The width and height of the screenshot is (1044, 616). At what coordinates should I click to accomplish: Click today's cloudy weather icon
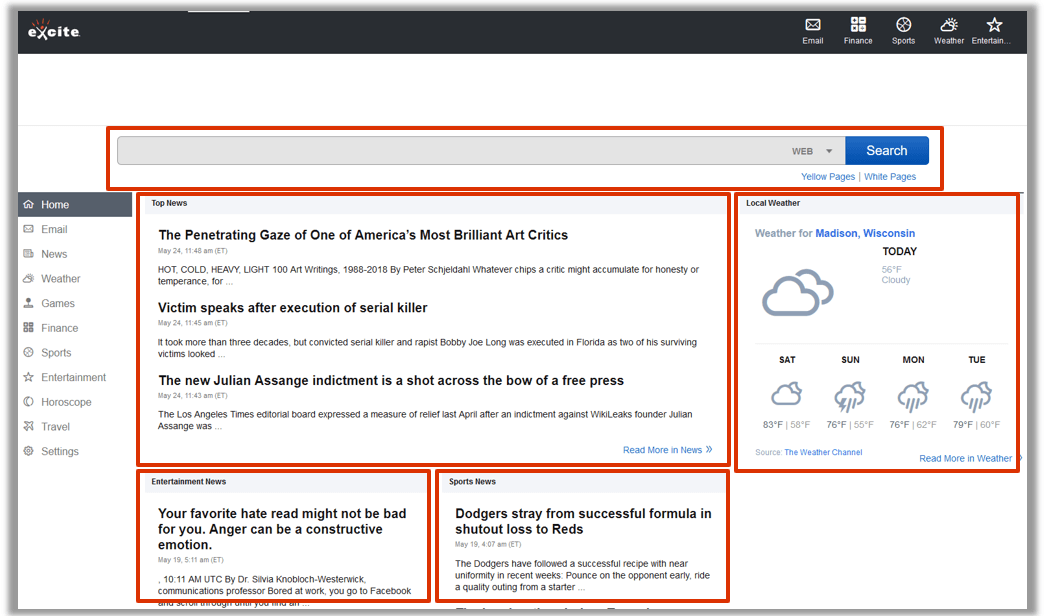coord(797,293)
